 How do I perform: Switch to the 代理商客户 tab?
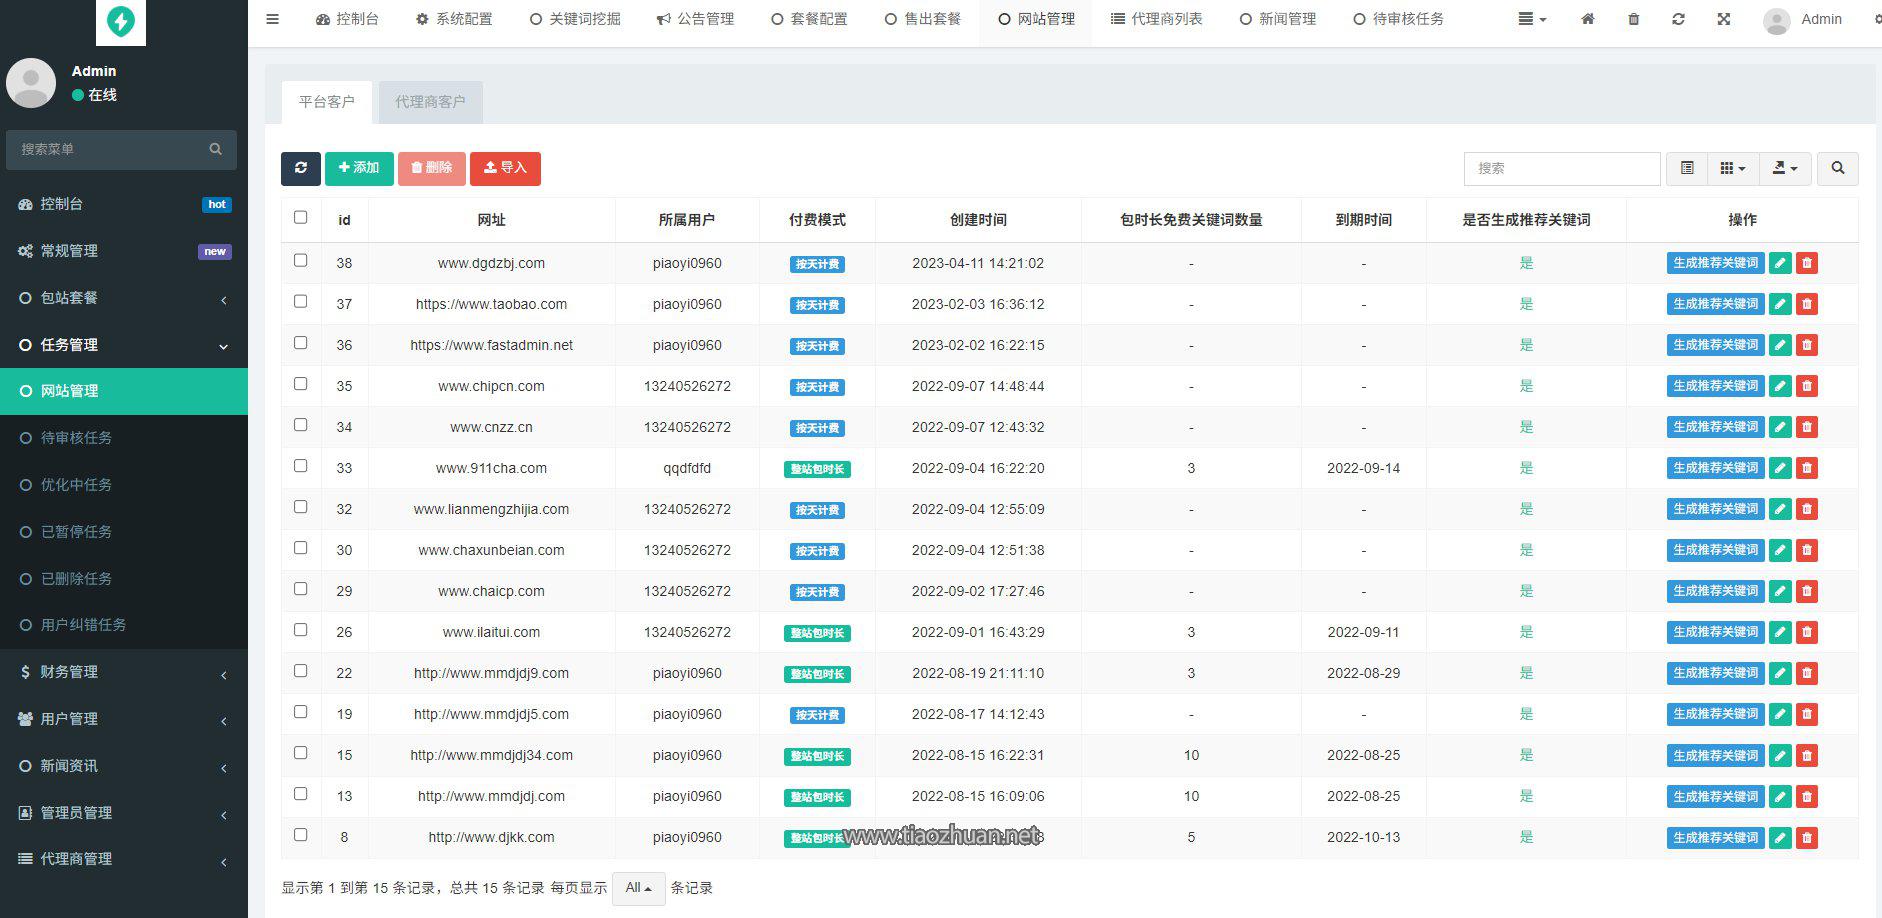430,102
